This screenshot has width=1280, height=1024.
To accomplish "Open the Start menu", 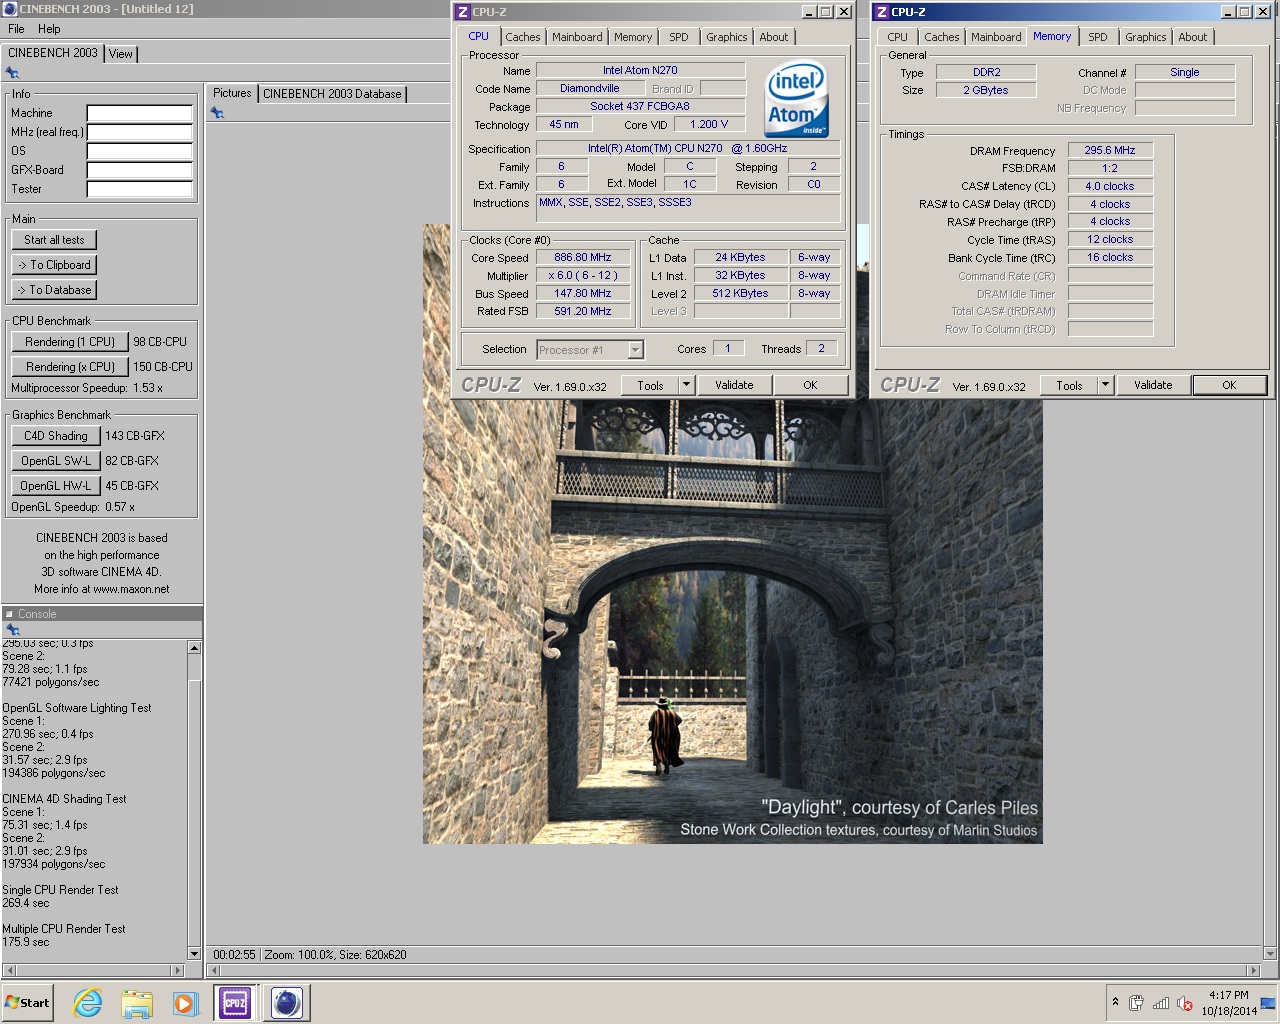I will pyautogui.click(x=28, y=1003).
